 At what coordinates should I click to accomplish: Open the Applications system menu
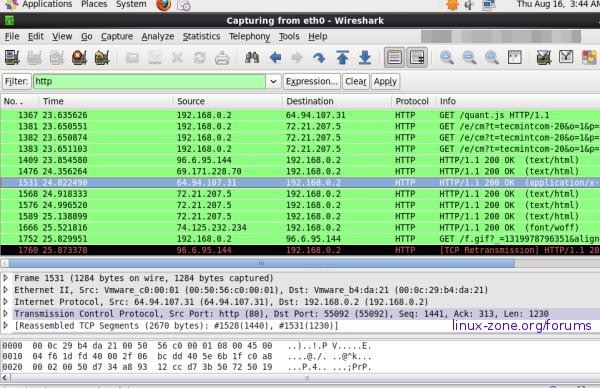coord(47,4)
